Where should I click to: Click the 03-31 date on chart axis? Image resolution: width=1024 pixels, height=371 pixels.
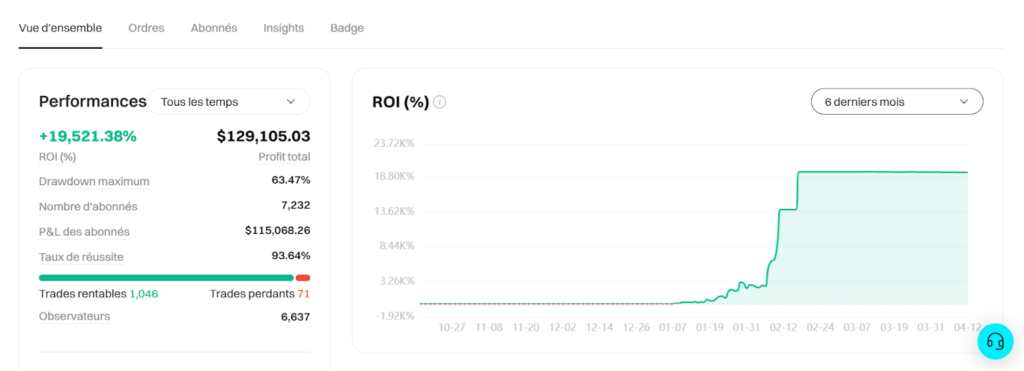coord(931,328)
